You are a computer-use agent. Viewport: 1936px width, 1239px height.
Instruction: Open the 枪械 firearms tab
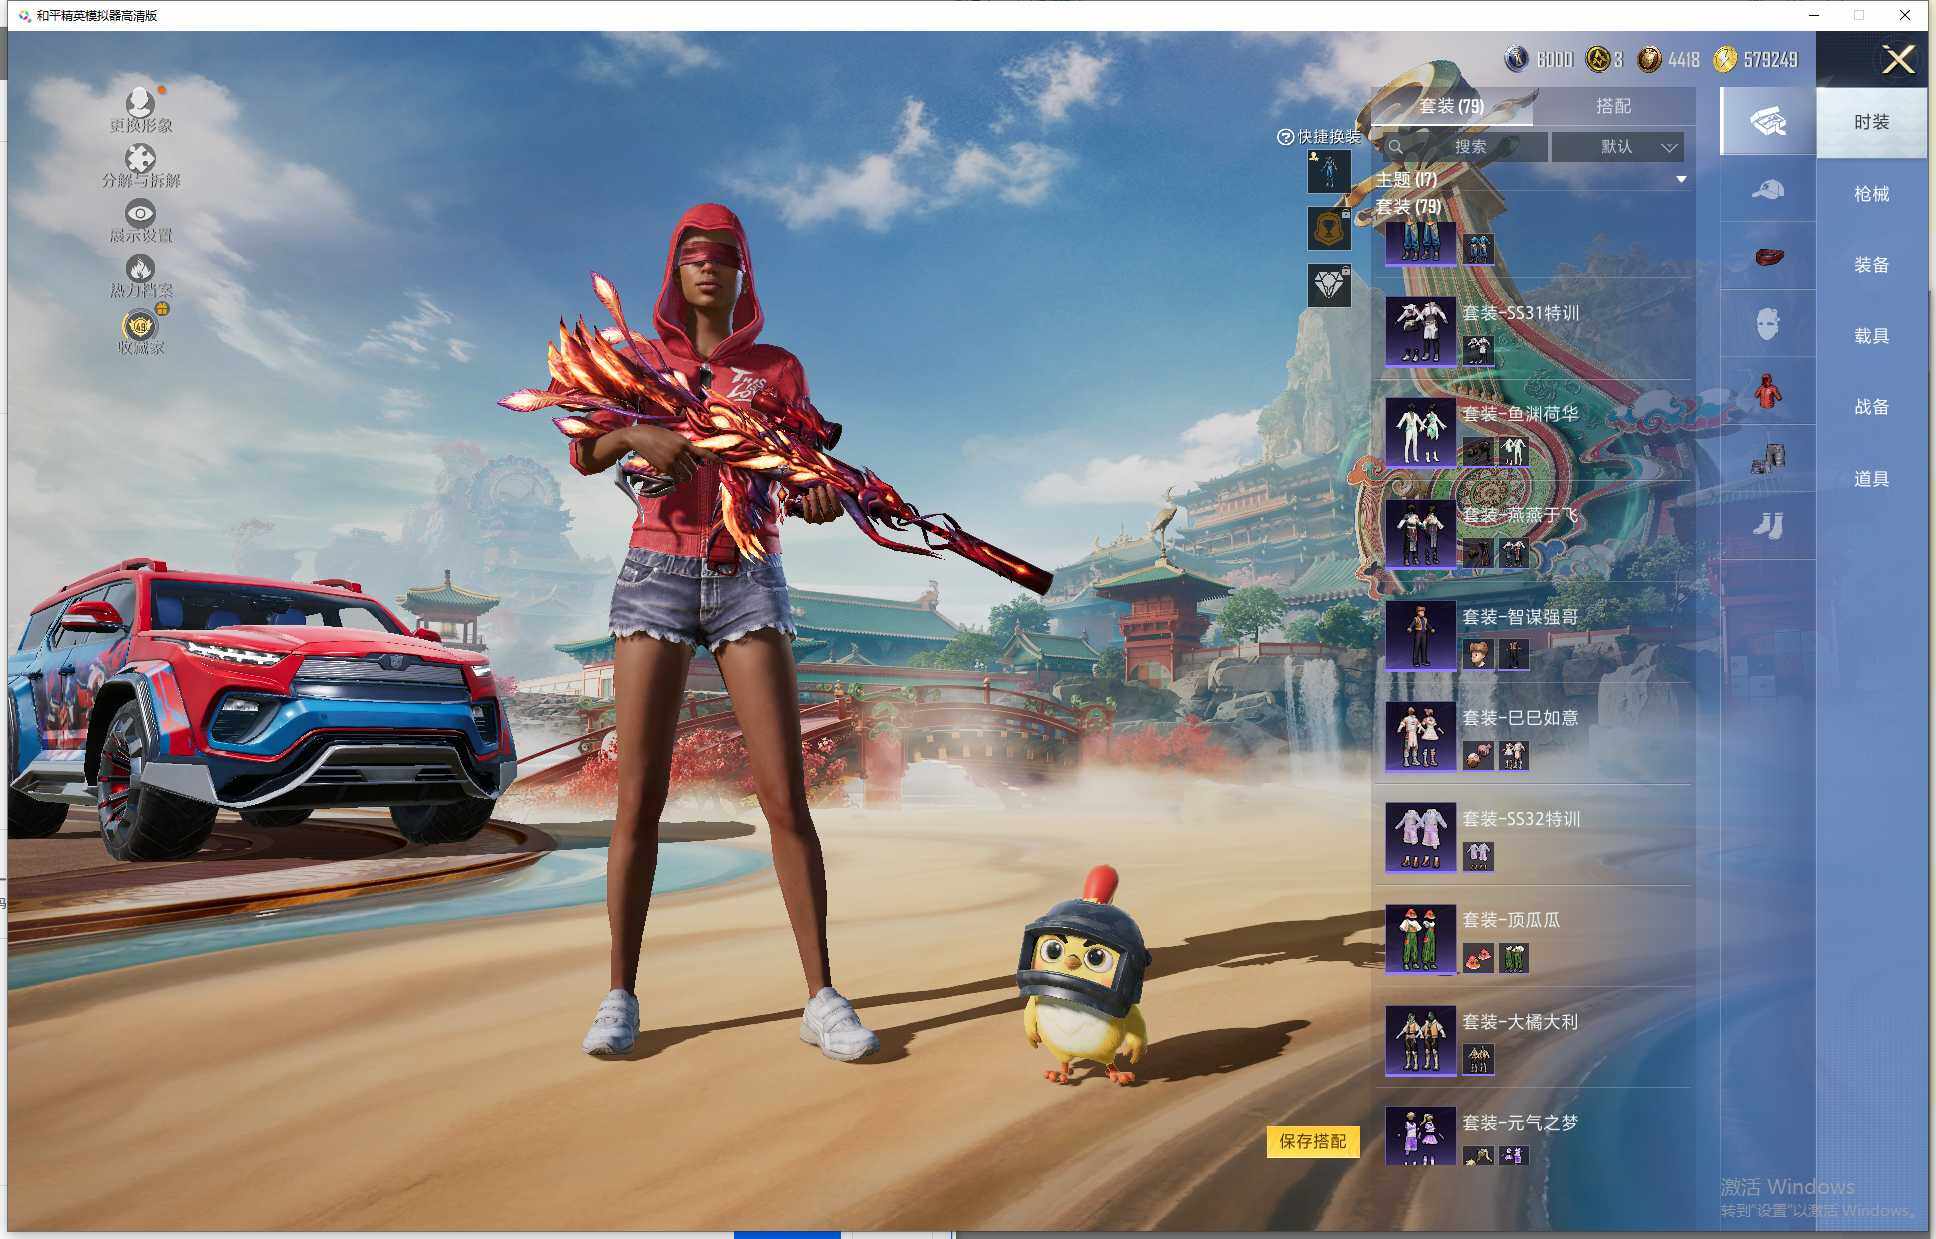[x=1871, y=194]
